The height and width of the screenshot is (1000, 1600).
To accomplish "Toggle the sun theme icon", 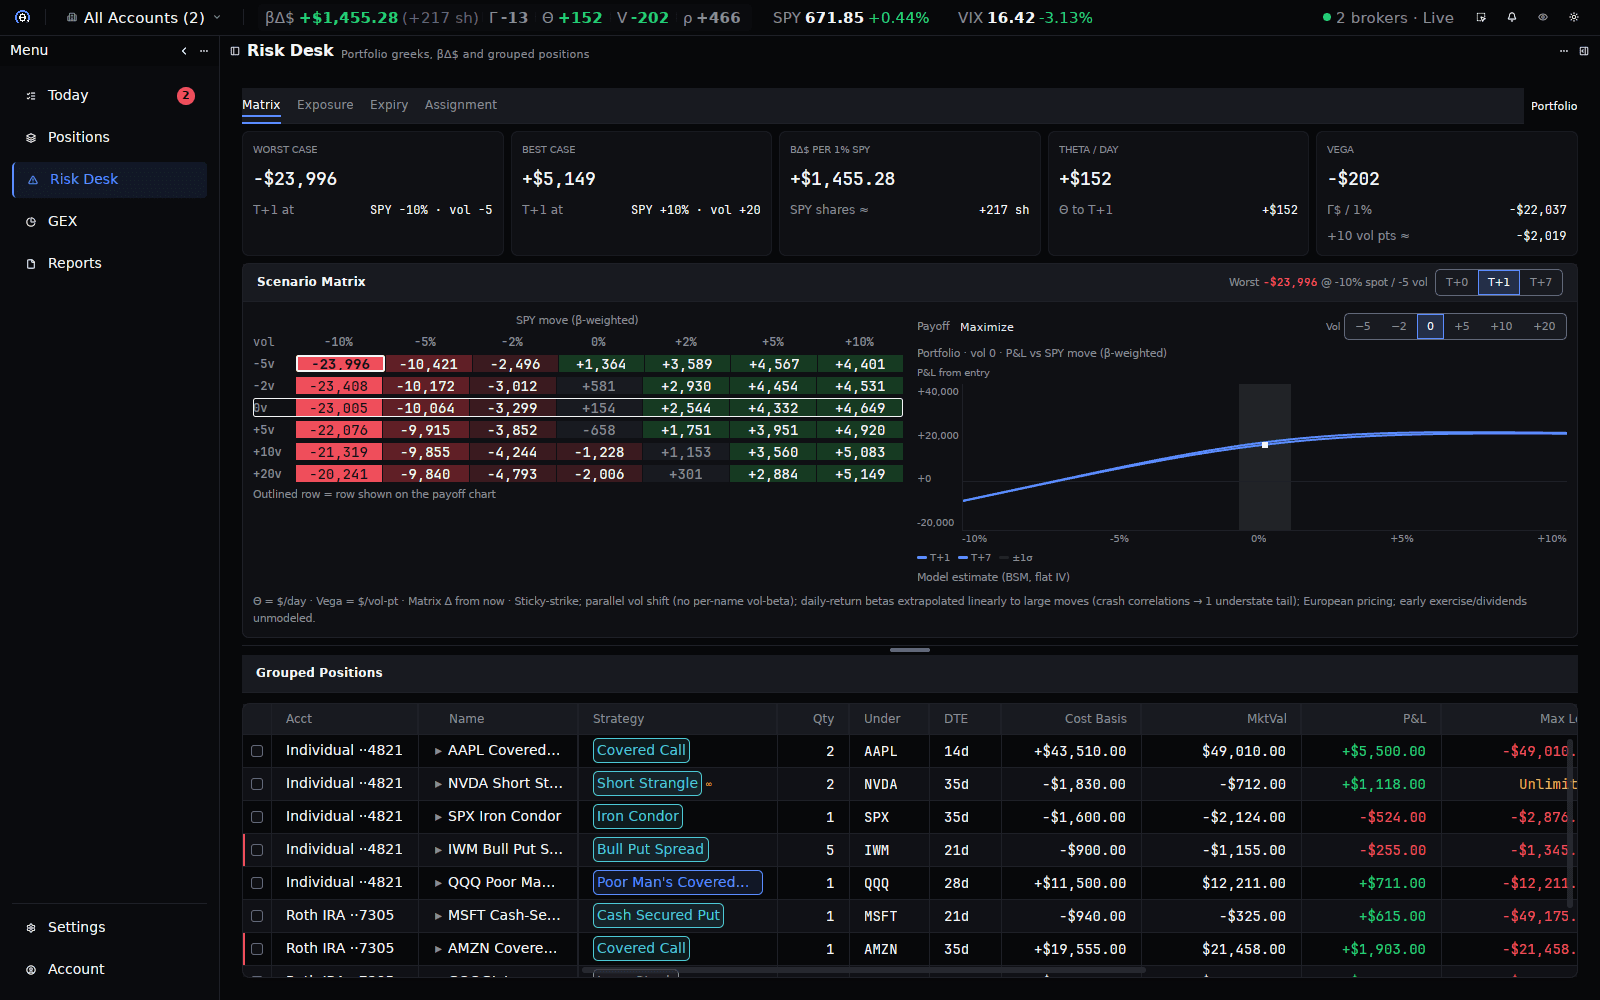I will 1574,17.
